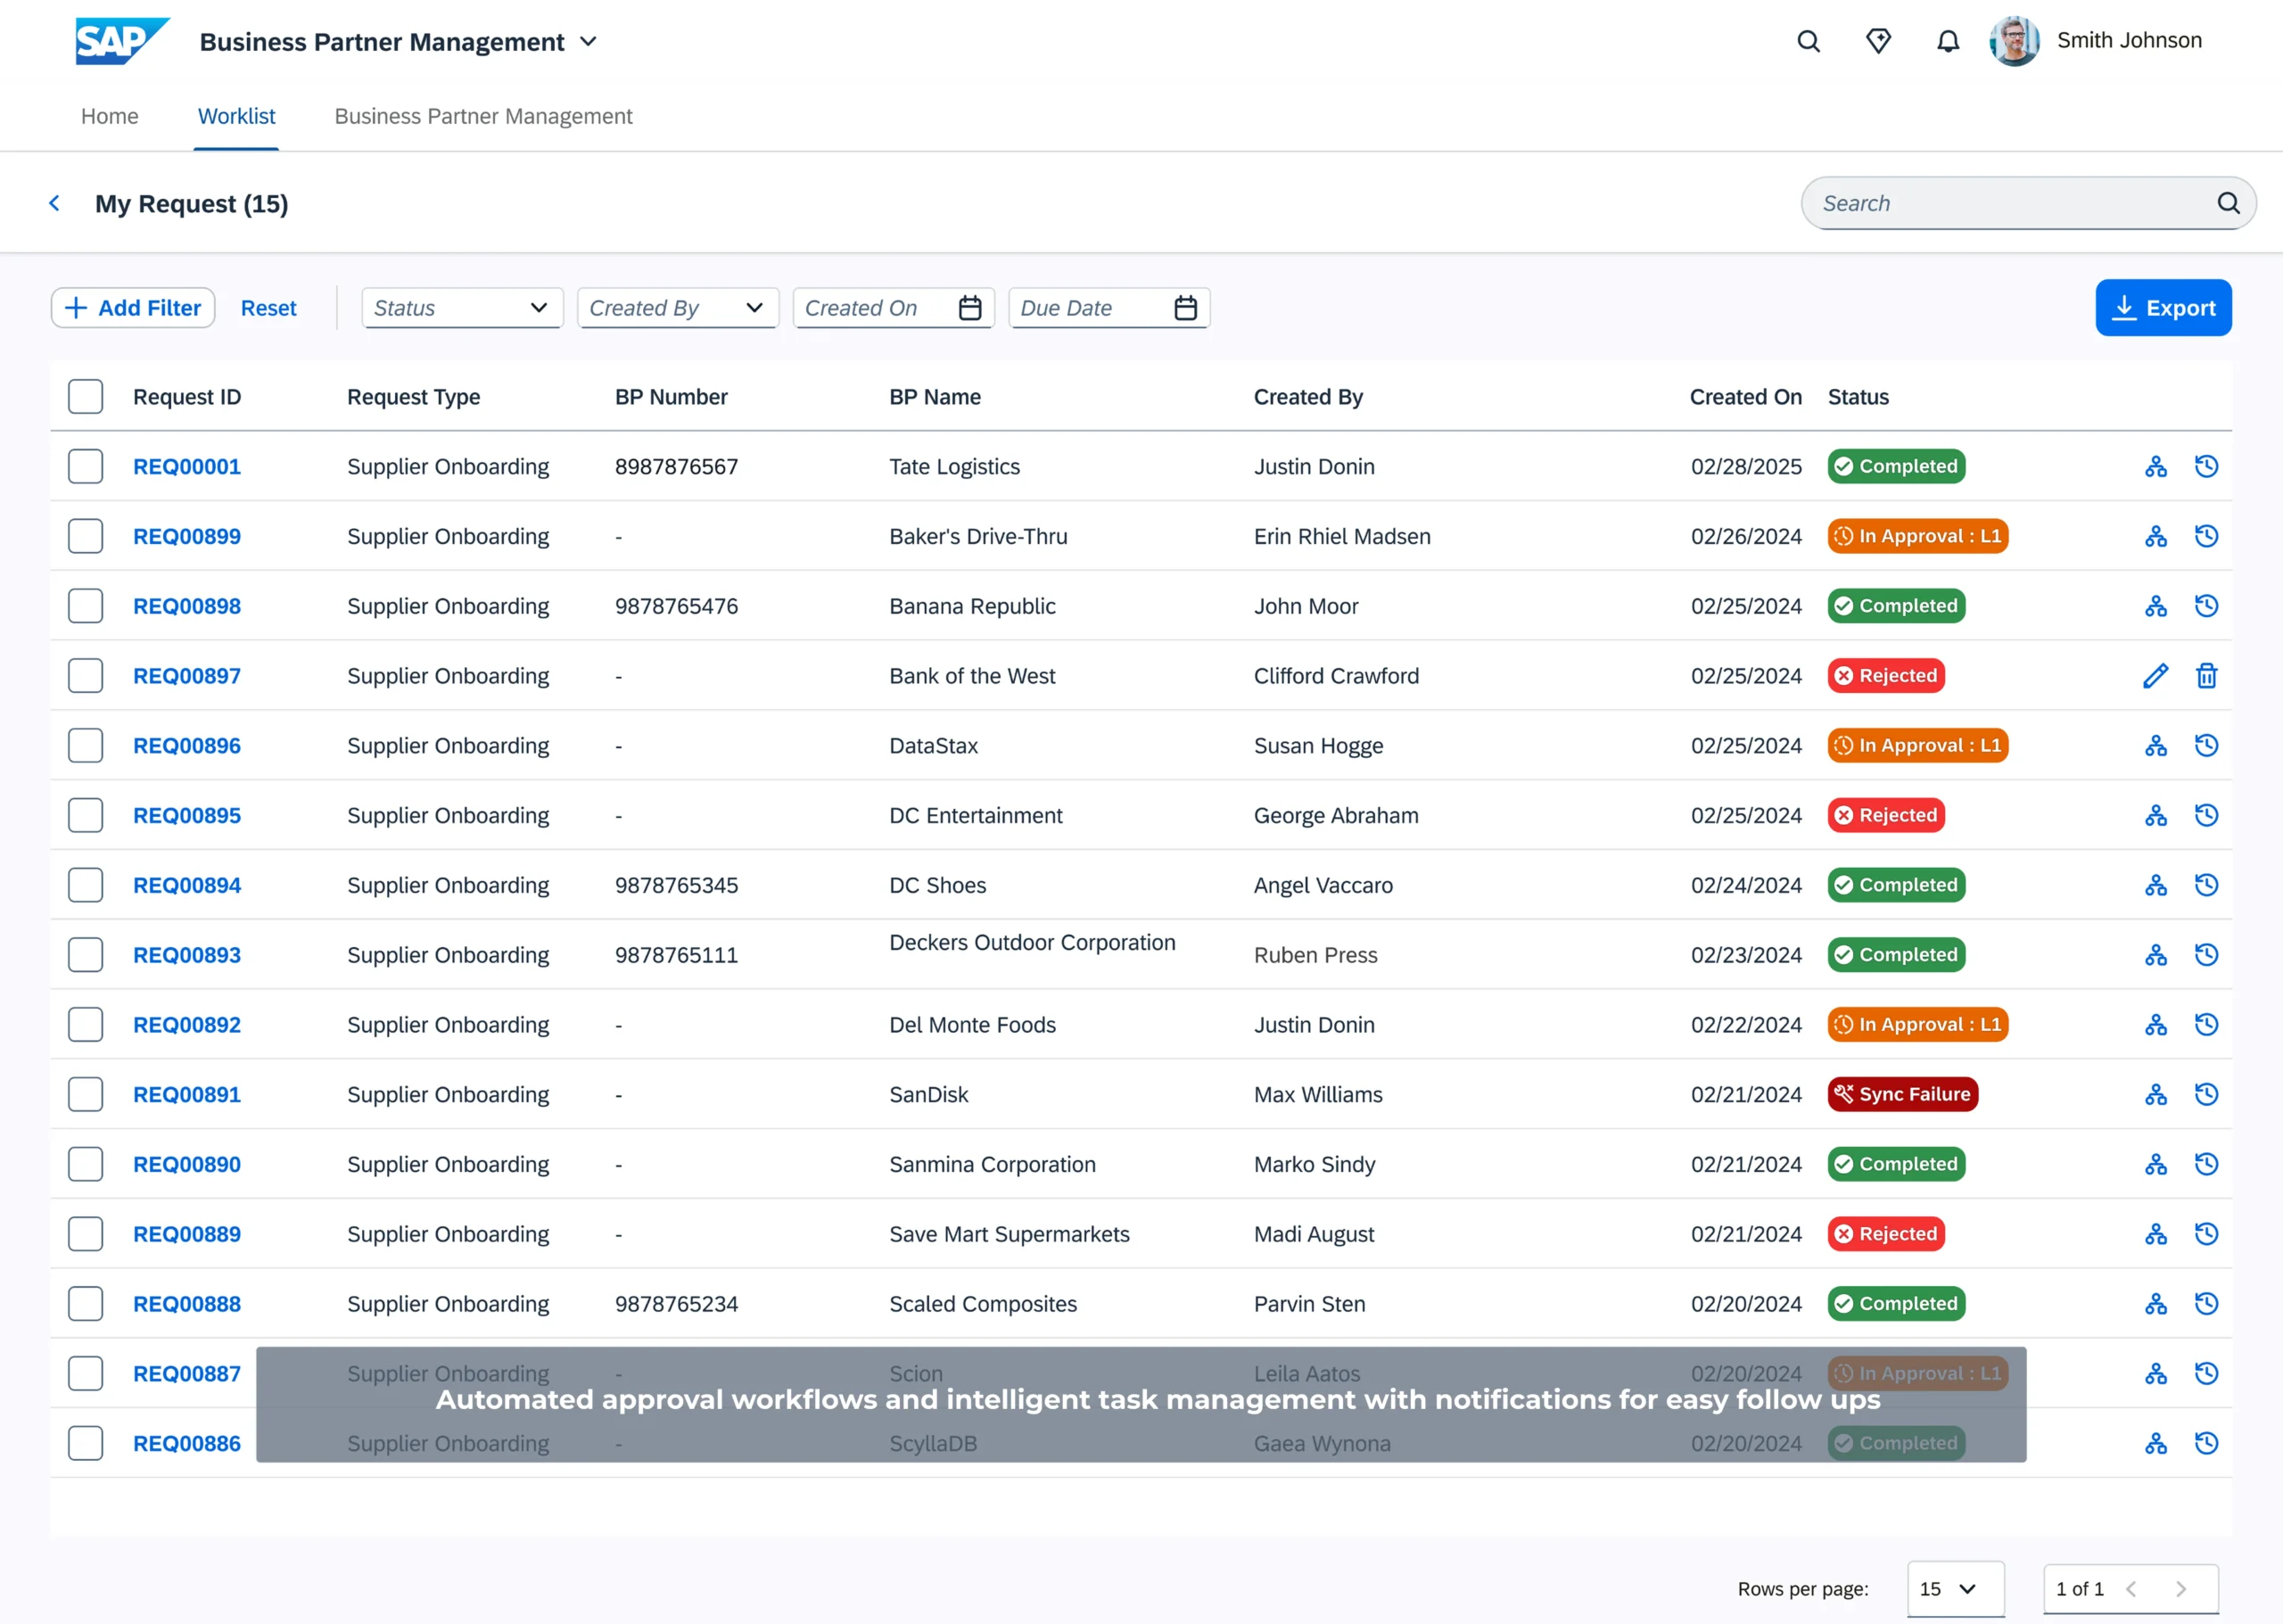
Task: Click BP number 9878765476
Action: coord(676,606)
